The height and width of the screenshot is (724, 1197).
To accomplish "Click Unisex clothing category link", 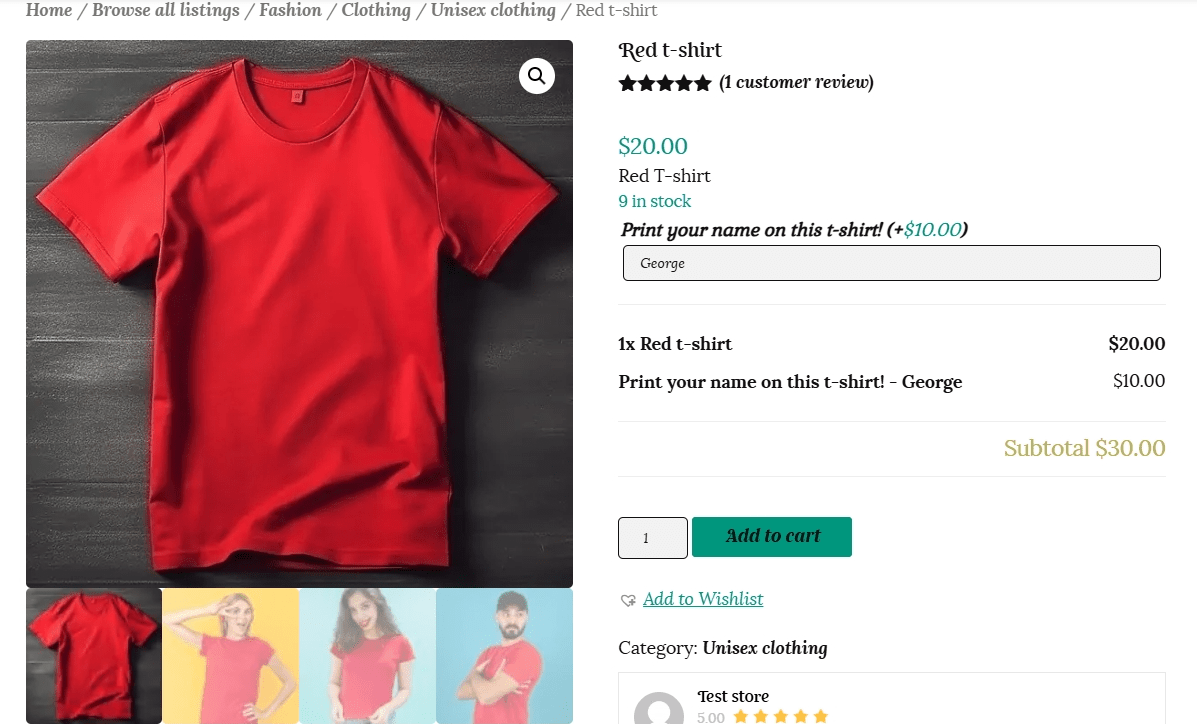I will [765, 648].
